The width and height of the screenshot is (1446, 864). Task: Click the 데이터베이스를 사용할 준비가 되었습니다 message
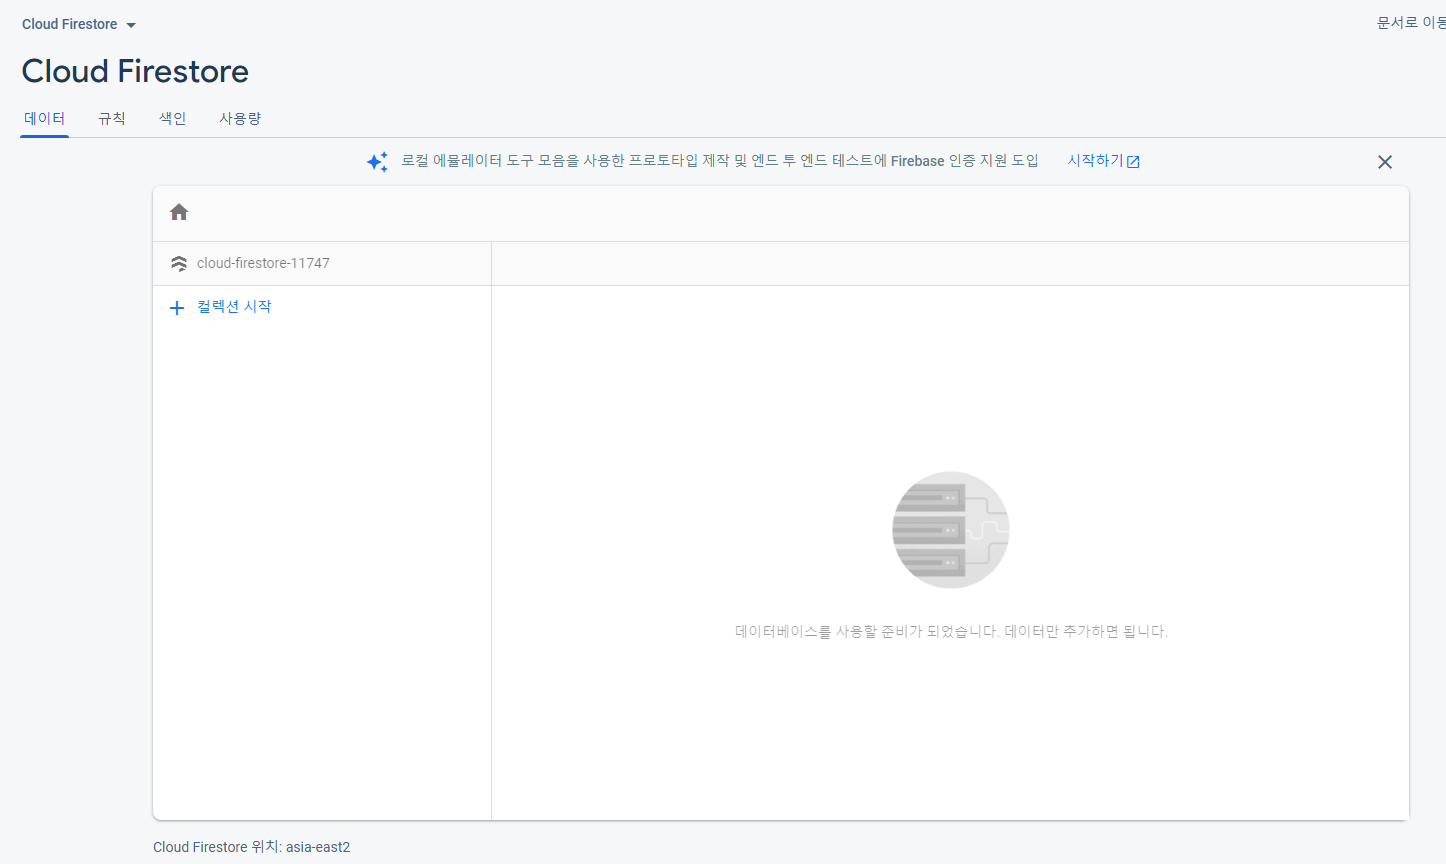pyautogui.click(x=951, y=632)
